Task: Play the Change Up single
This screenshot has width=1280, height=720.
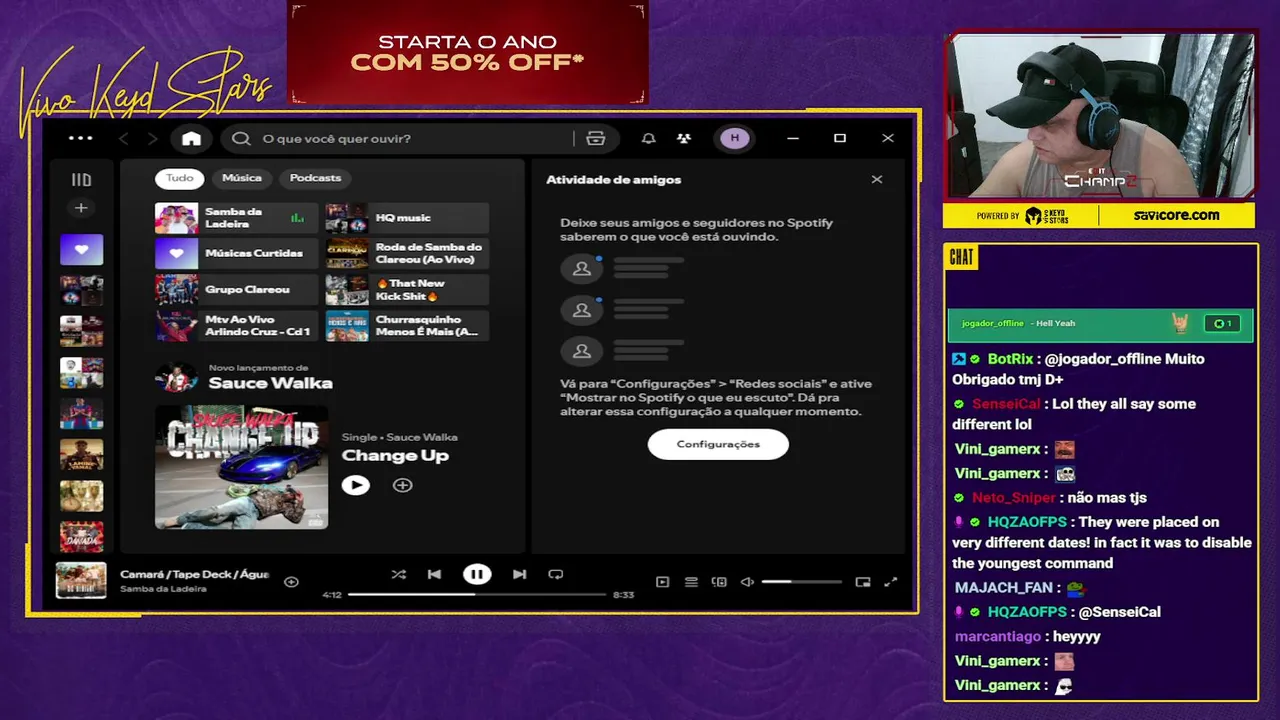Action: tap(355, 485)
